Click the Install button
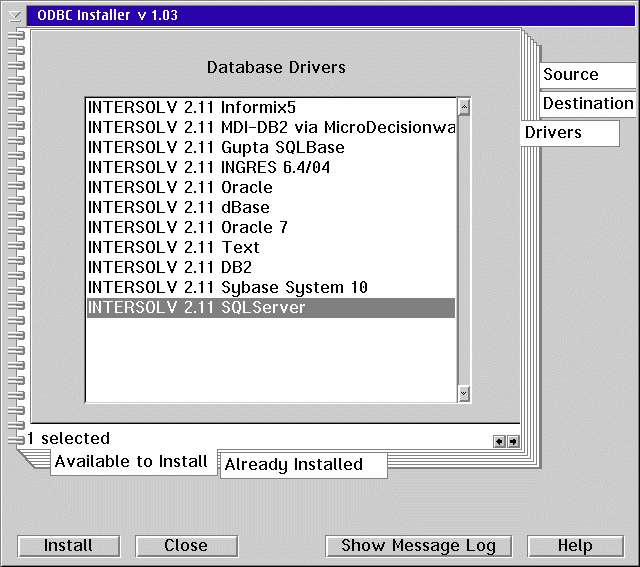This screenshot has width=640, height=567. 69,546
